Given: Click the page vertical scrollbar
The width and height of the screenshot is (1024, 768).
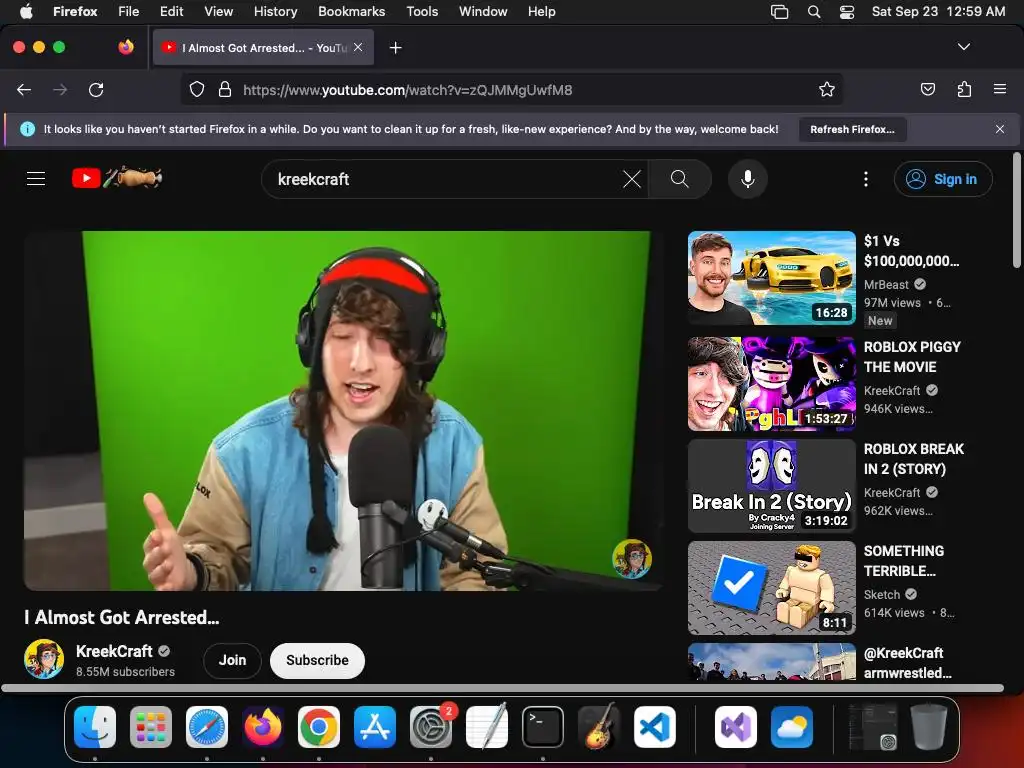Looking at the screenshot, I should pos(1016,210).
